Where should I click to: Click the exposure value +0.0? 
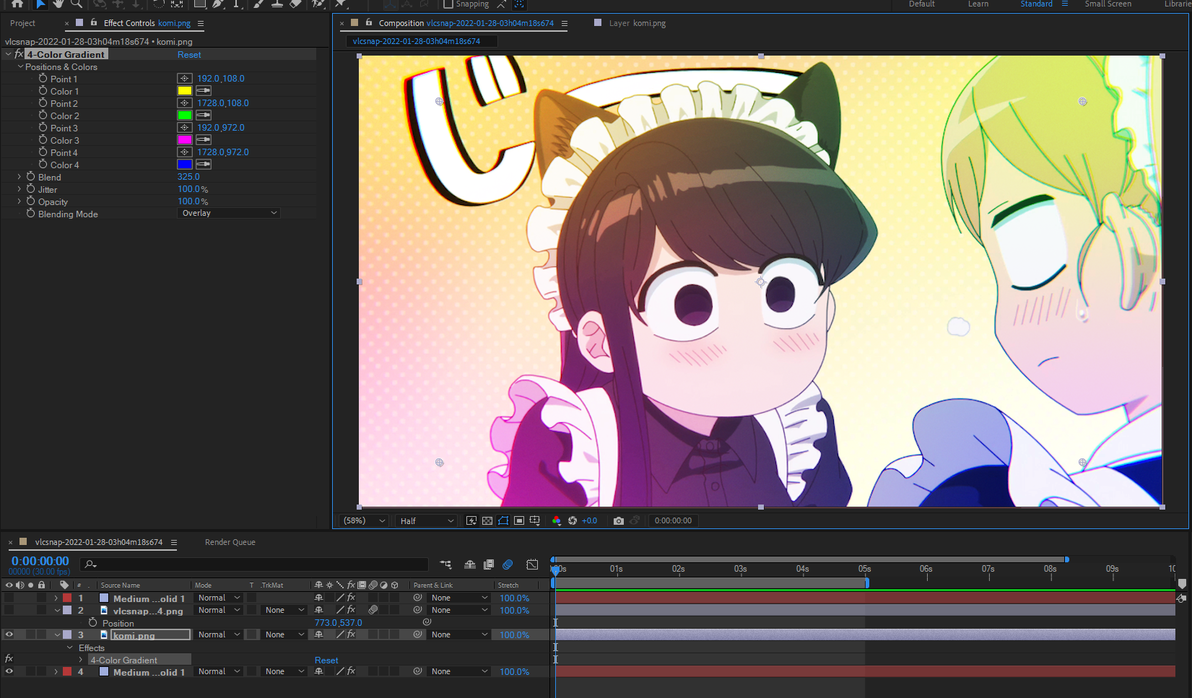(x=589, y=521)
